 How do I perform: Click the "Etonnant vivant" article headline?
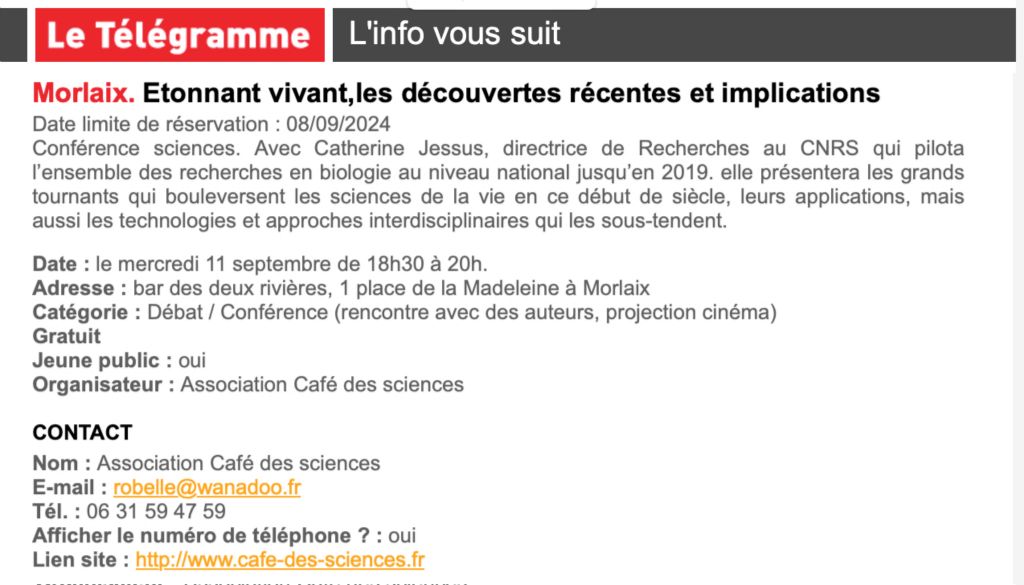coord(511,93)
